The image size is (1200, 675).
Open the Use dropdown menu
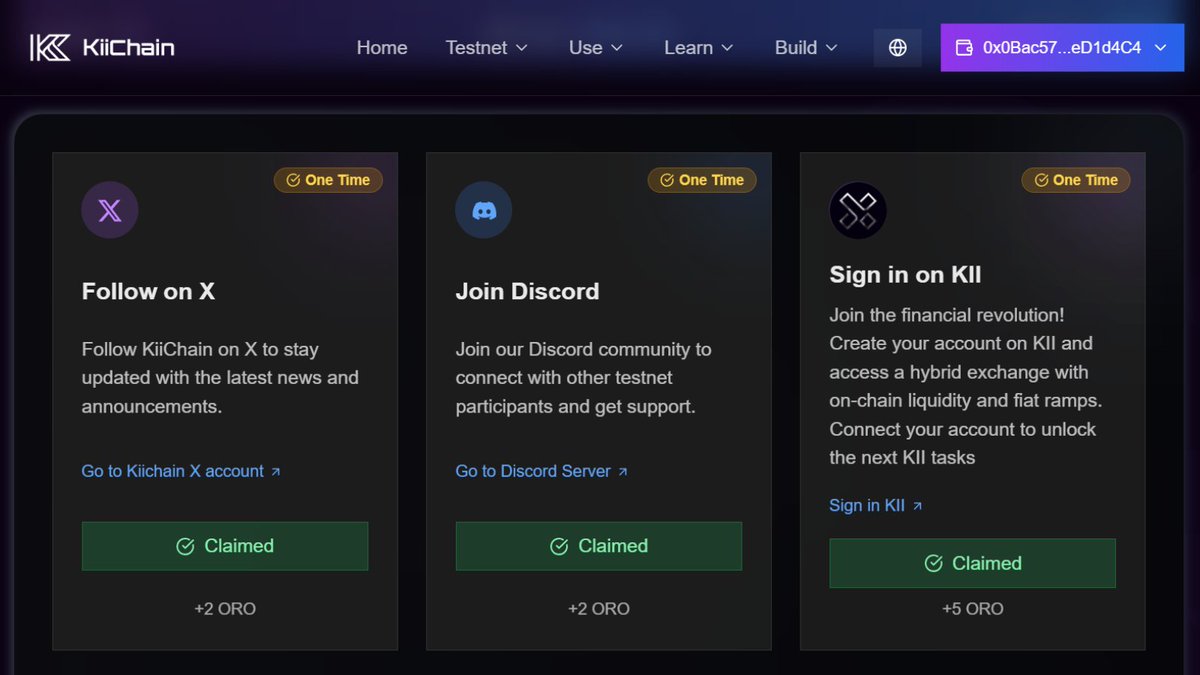pyautogui.click(x=596, y=47)
